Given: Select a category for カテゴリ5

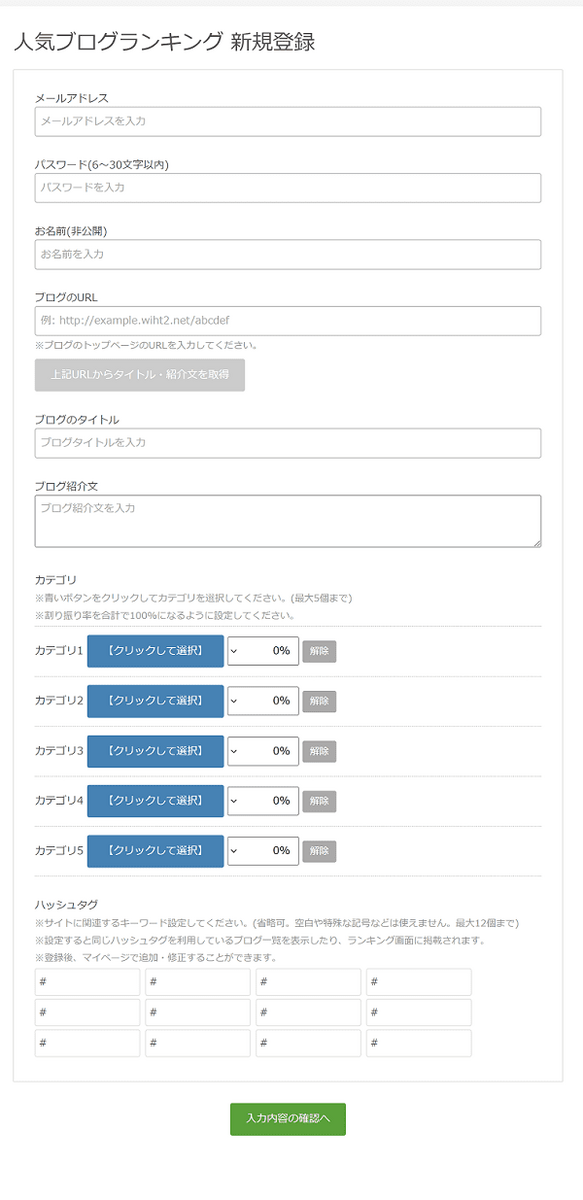Looking at the screenshot, I should 155,851.
